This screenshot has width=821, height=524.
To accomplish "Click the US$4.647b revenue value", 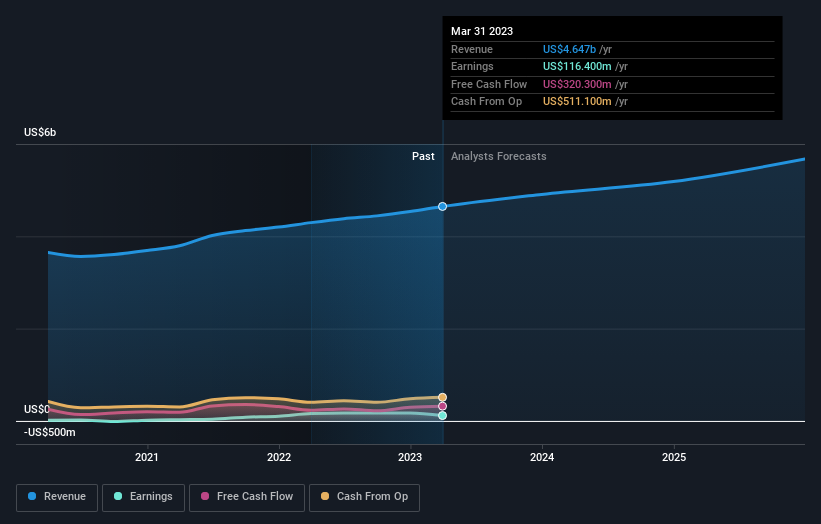I will point(569,49).
